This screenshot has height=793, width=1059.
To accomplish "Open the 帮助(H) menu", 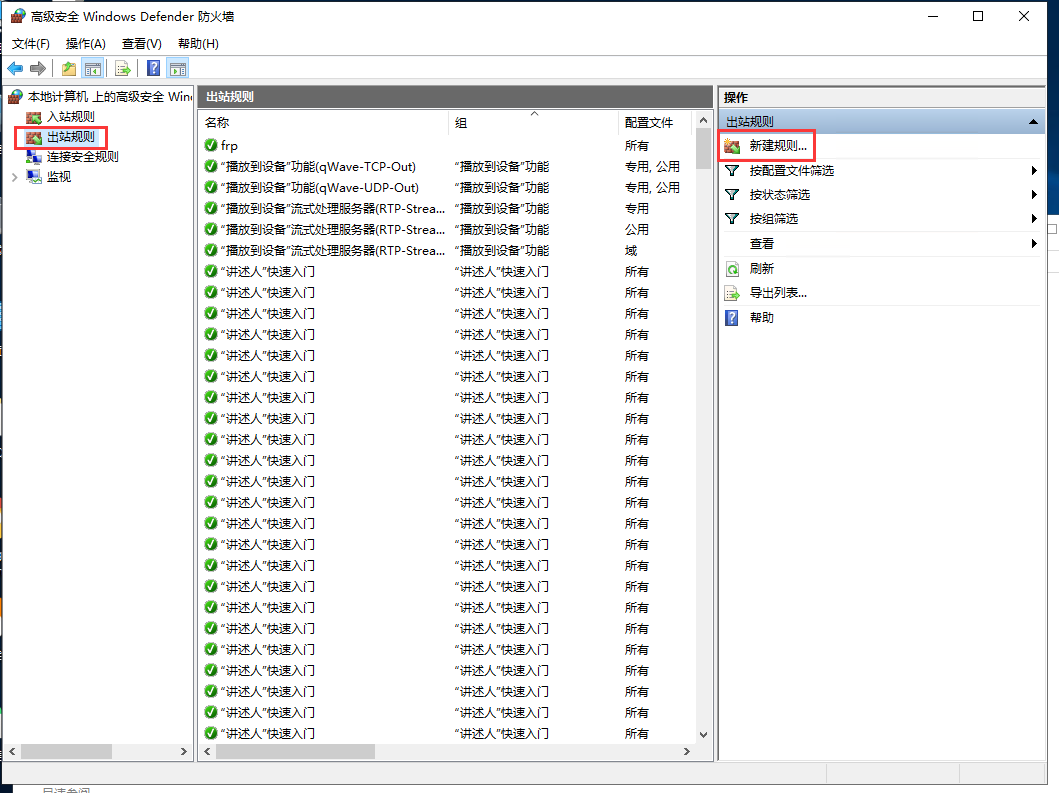I will tap(198, 44).
